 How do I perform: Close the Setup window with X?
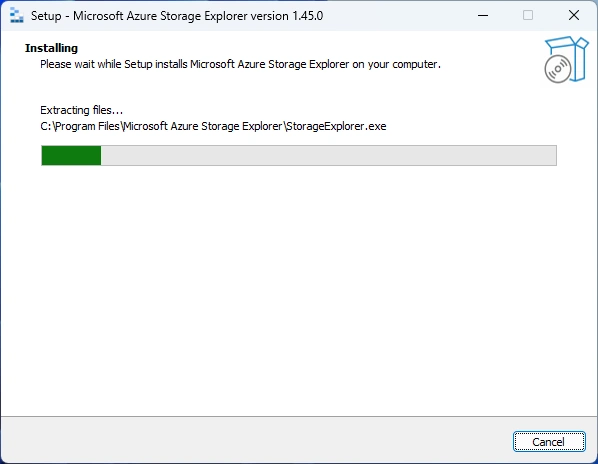pos(574,16)
